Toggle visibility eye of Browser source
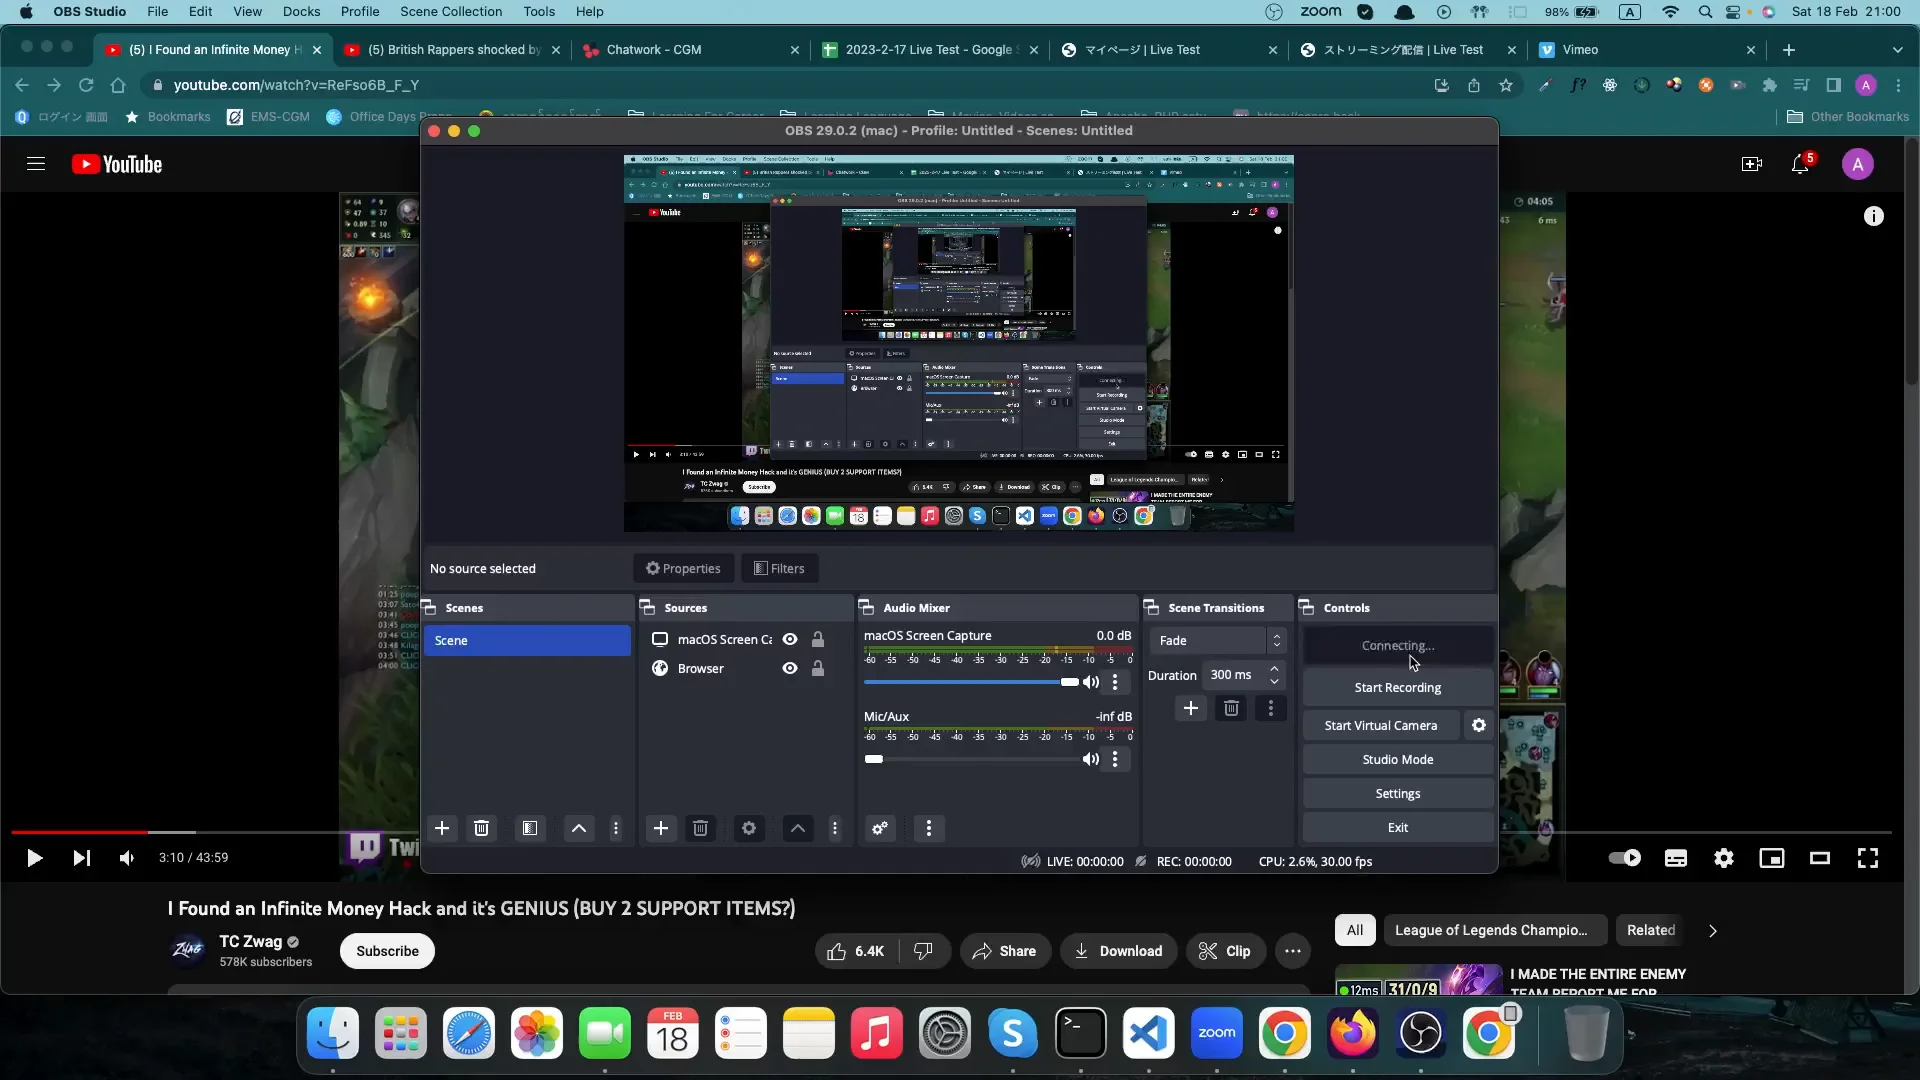The image size is (1920, 1080). pyautogui.click(x=790, y=669)
